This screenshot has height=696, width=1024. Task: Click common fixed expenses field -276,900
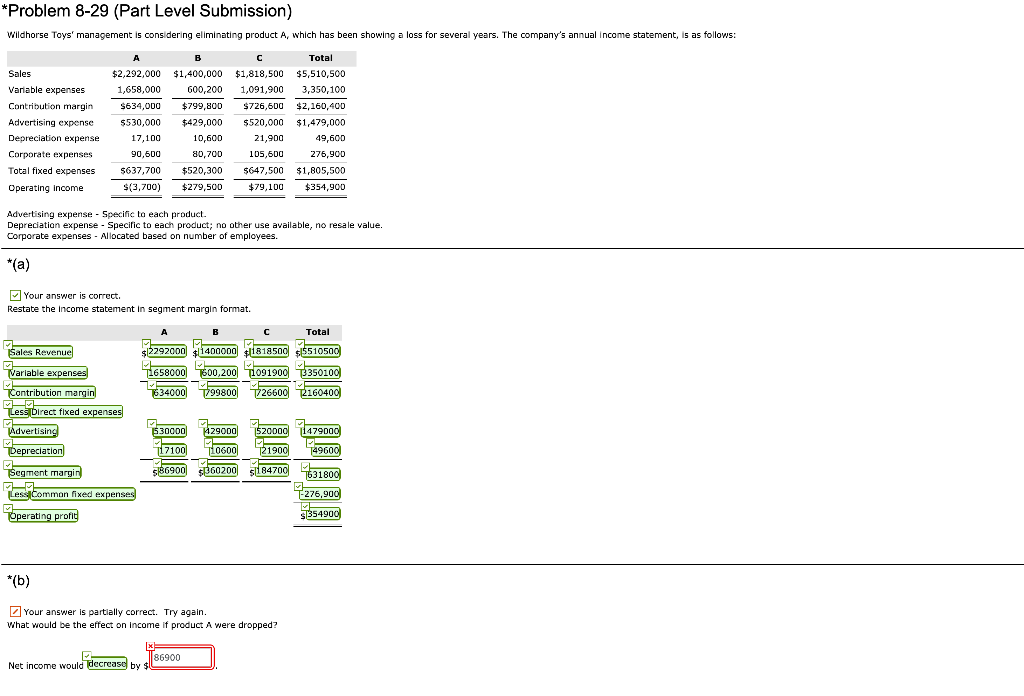[320, 494]
